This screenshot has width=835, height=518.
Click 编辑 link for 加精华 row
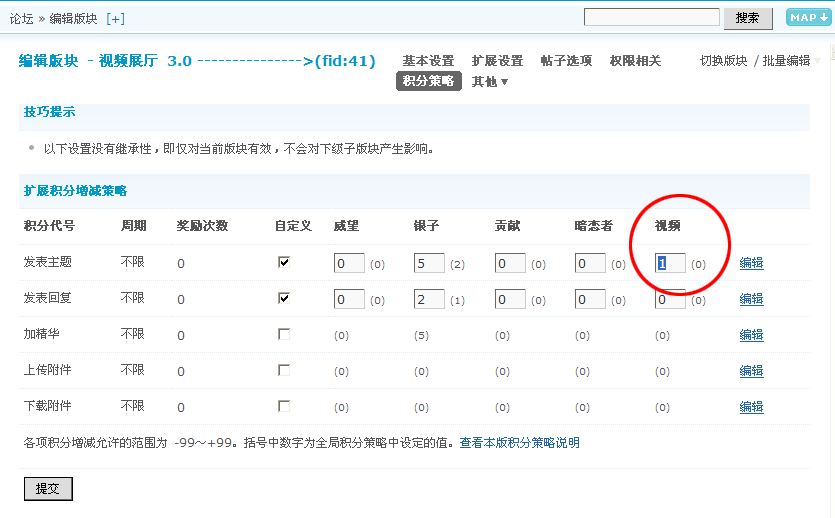[751, 334]
